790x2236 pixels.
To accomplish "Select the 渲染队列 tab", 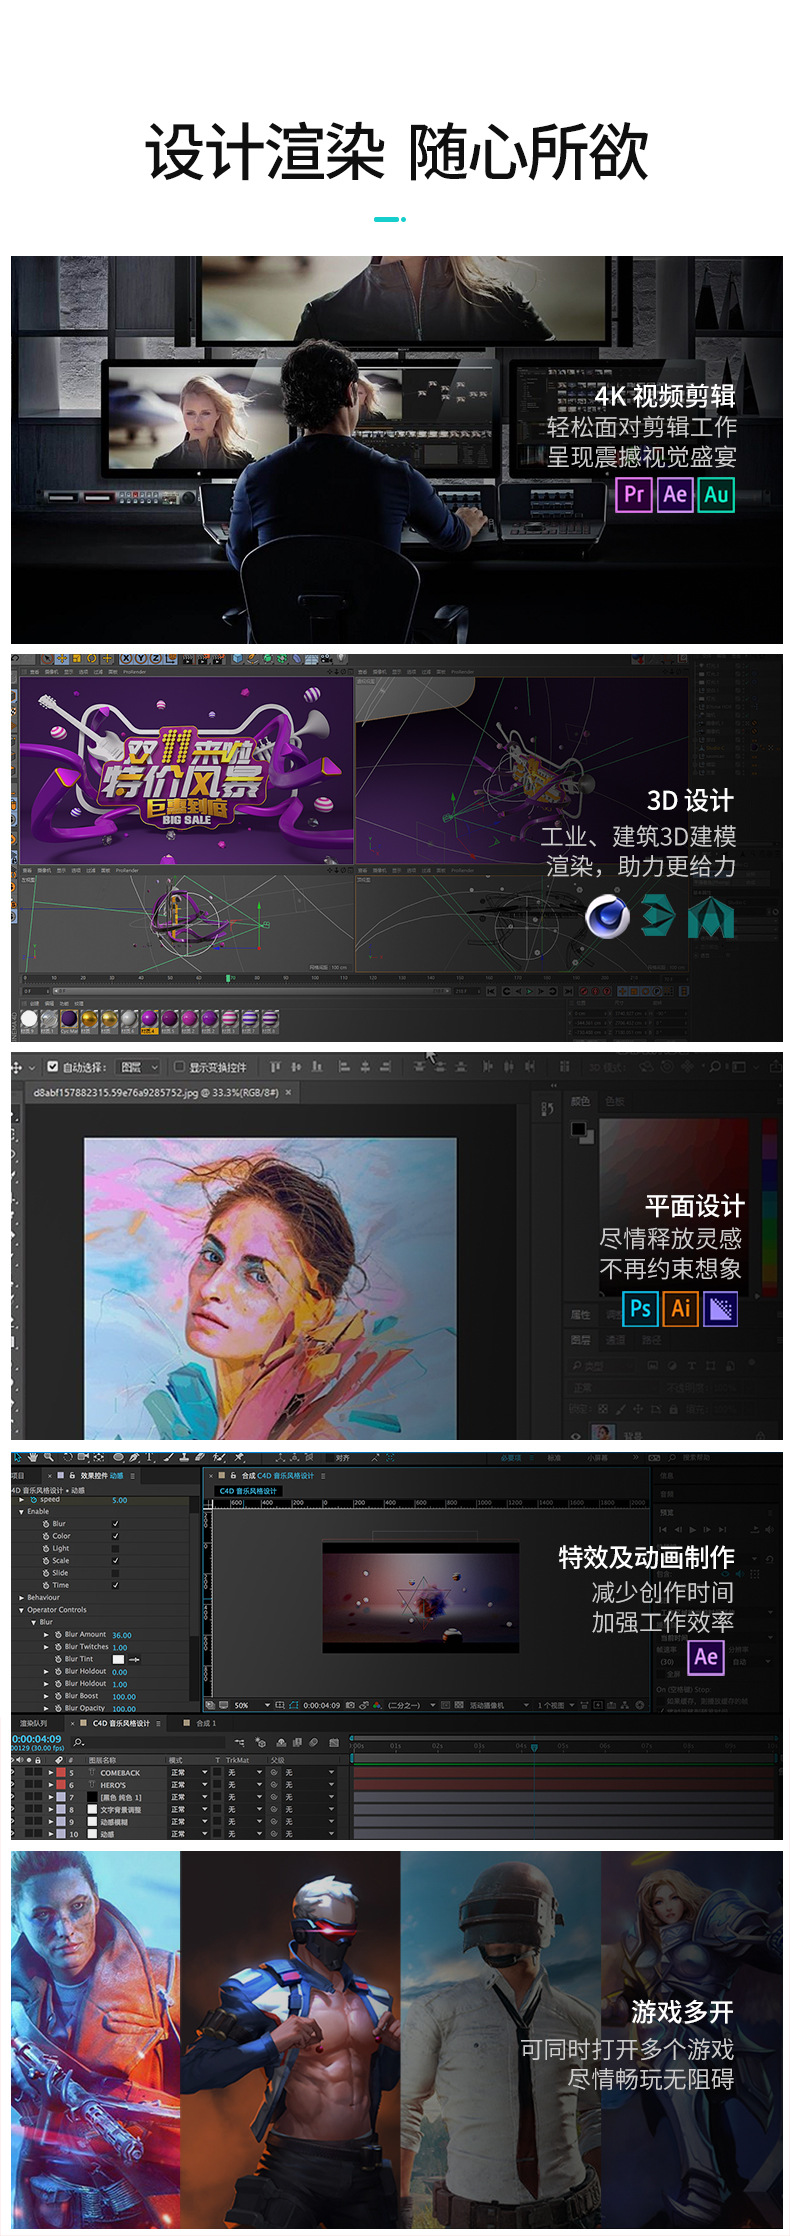I will point(33,1723).
